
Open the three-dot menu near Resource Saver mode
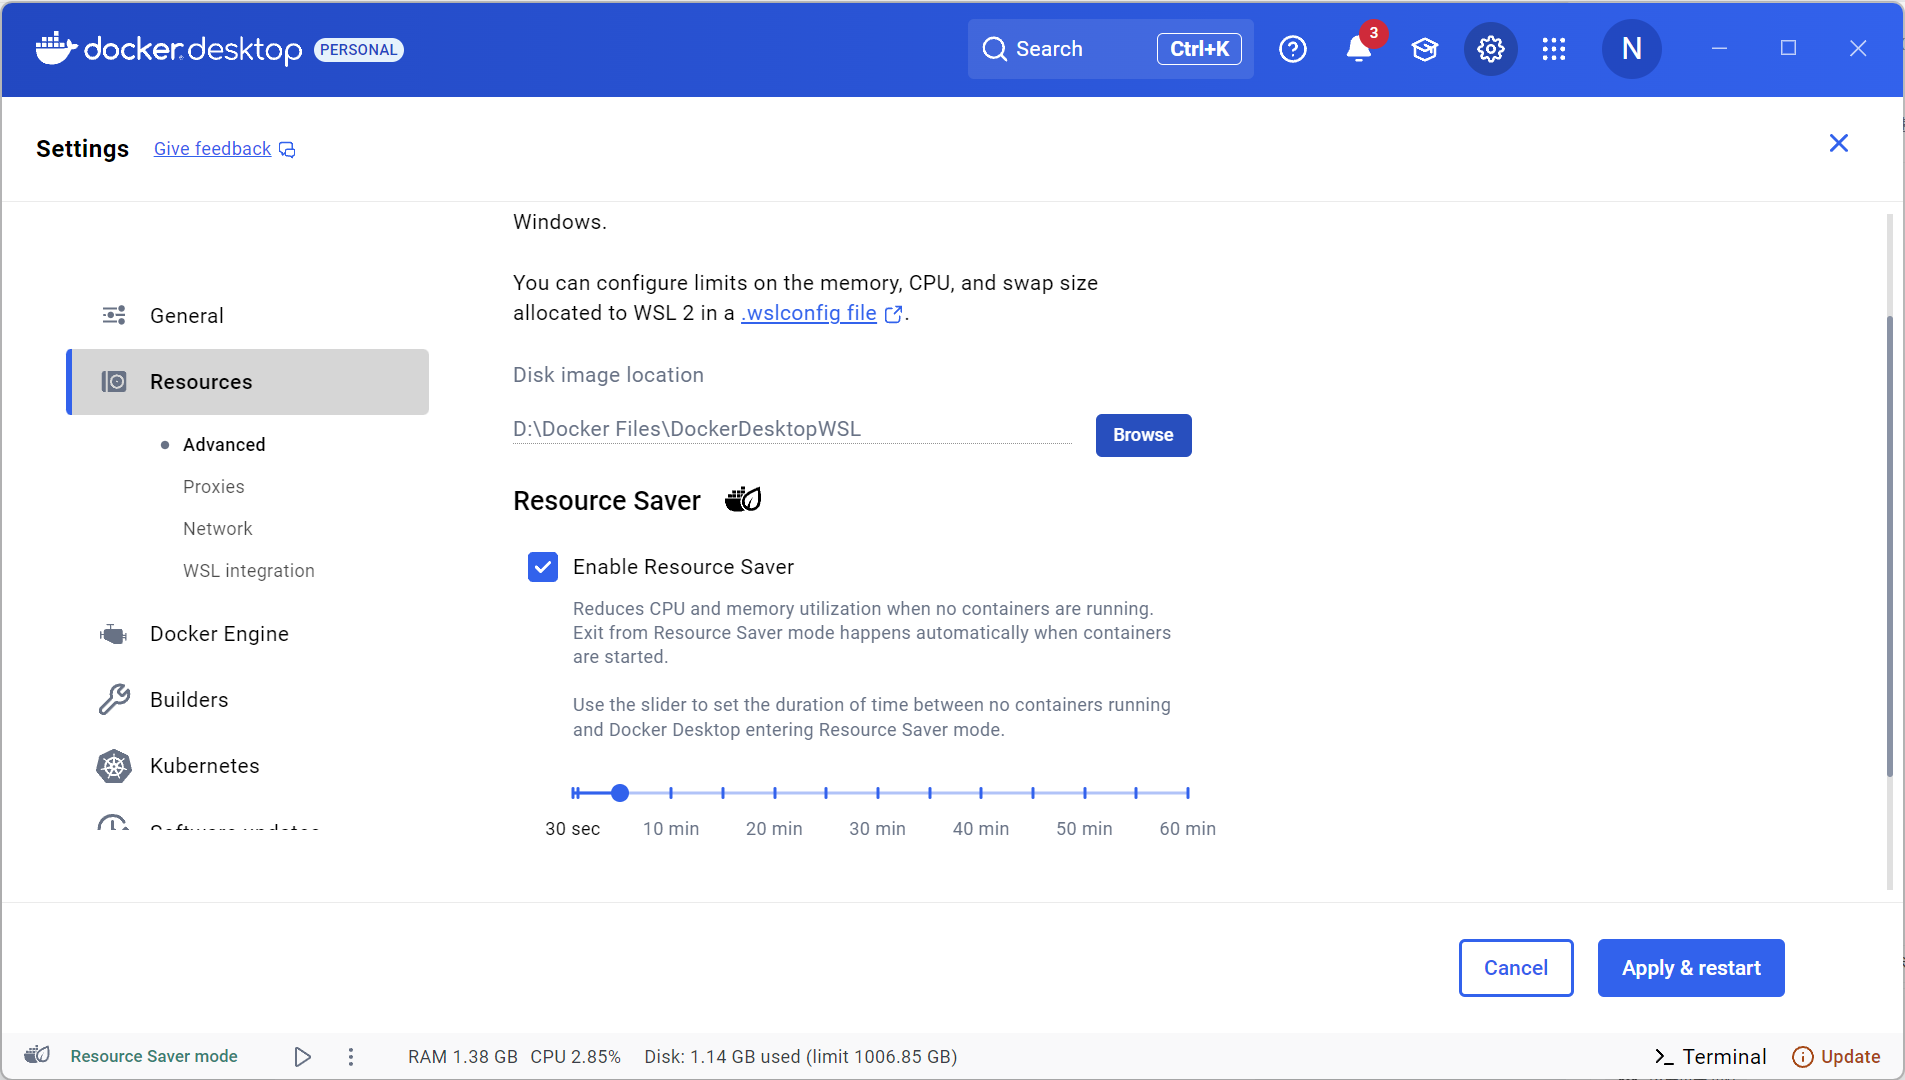pos(351,1056)
